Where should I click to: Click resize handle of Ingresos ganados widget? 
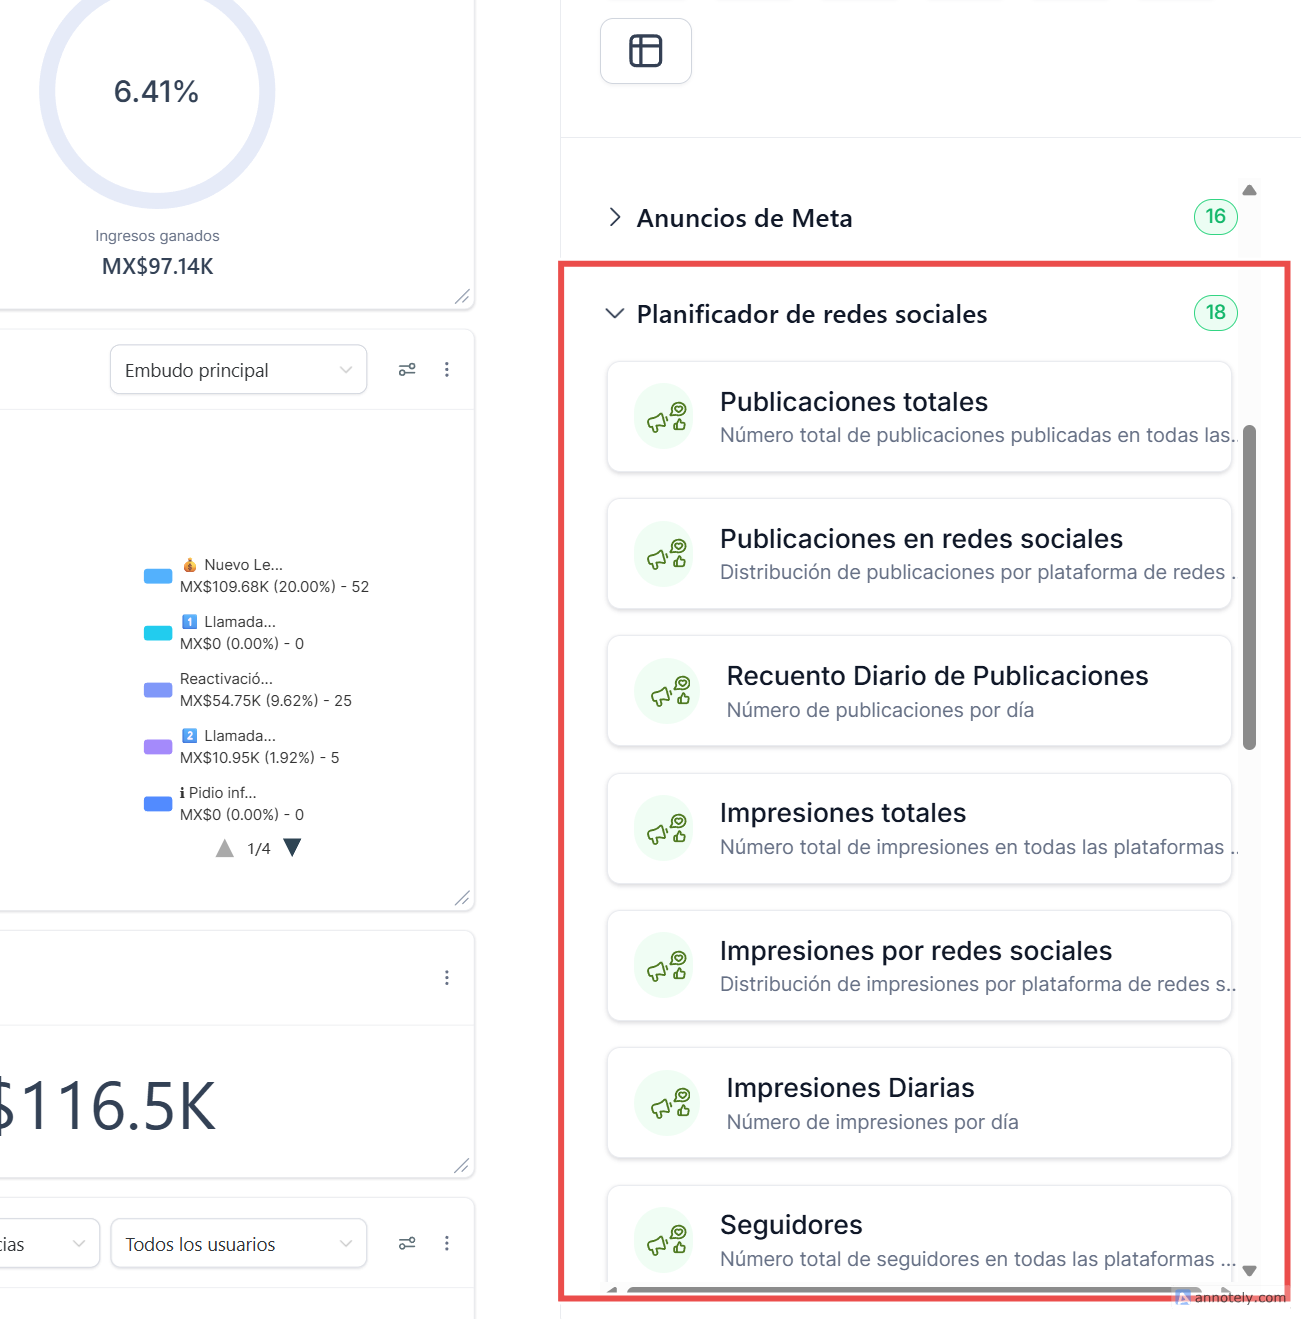click(461, 297)
